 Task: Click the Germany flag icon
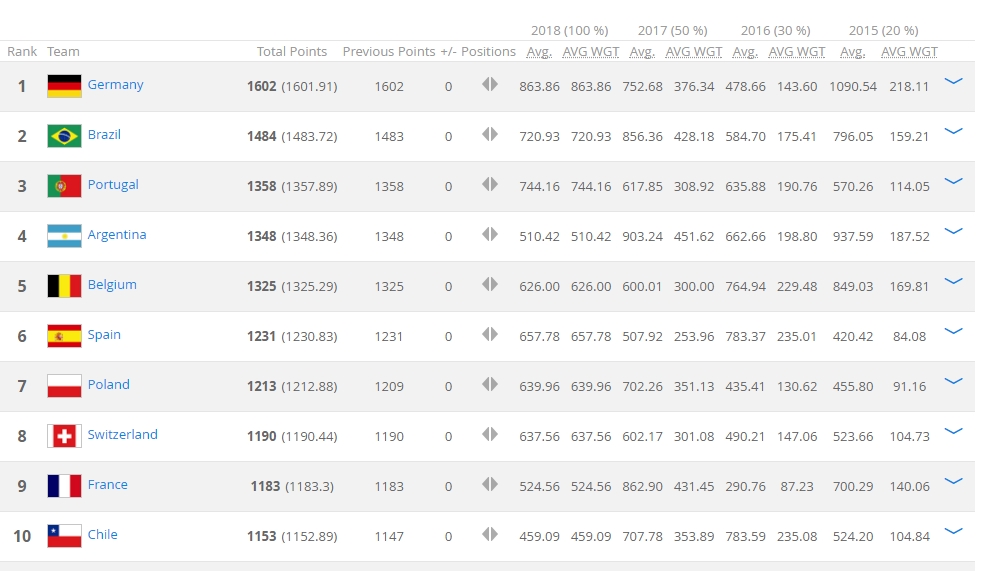tap(64, 86)
